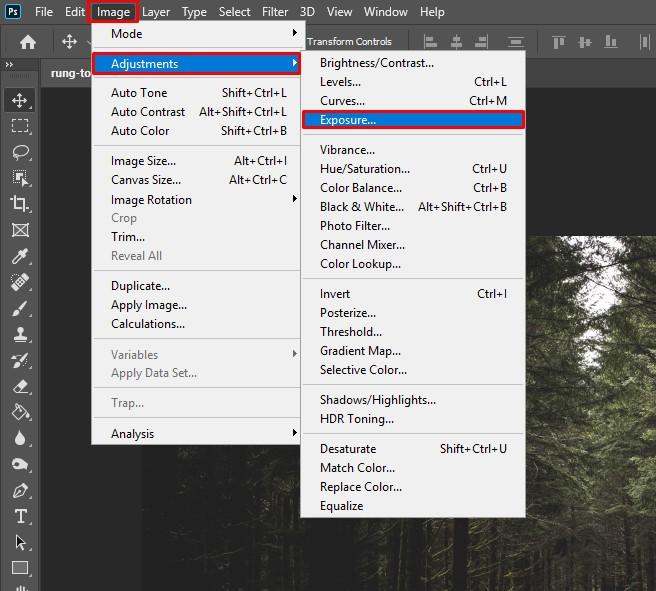
Task: Choose Brightness/Contrast... adjustment
Action: (x=413, y=63)
